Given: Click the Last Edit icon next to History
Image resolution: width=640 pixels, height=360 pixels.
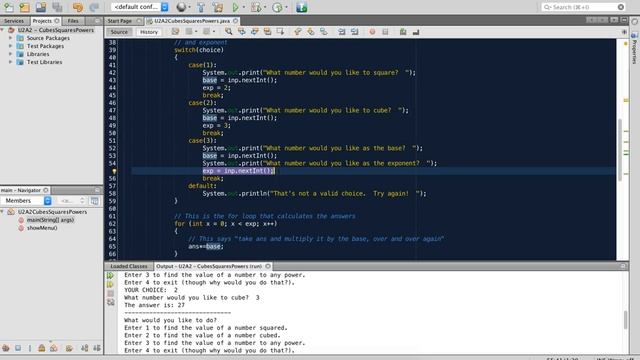Looking at the screenshot, I should click(x=176, y=31).
